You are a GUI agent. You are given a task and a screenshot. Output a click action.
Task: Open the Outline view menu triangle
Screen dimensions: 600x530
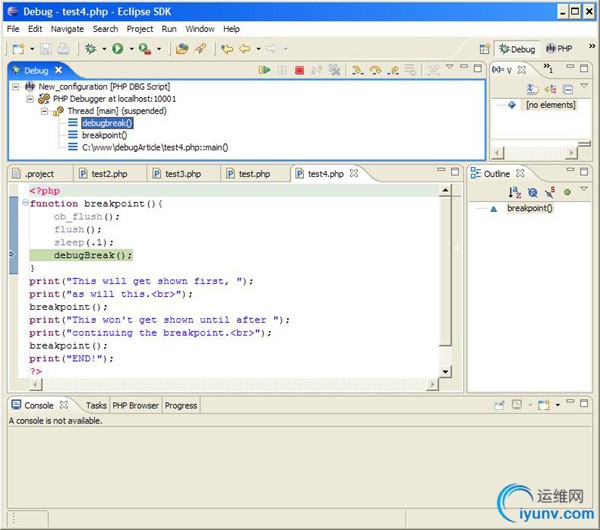(x=584, y=189)
